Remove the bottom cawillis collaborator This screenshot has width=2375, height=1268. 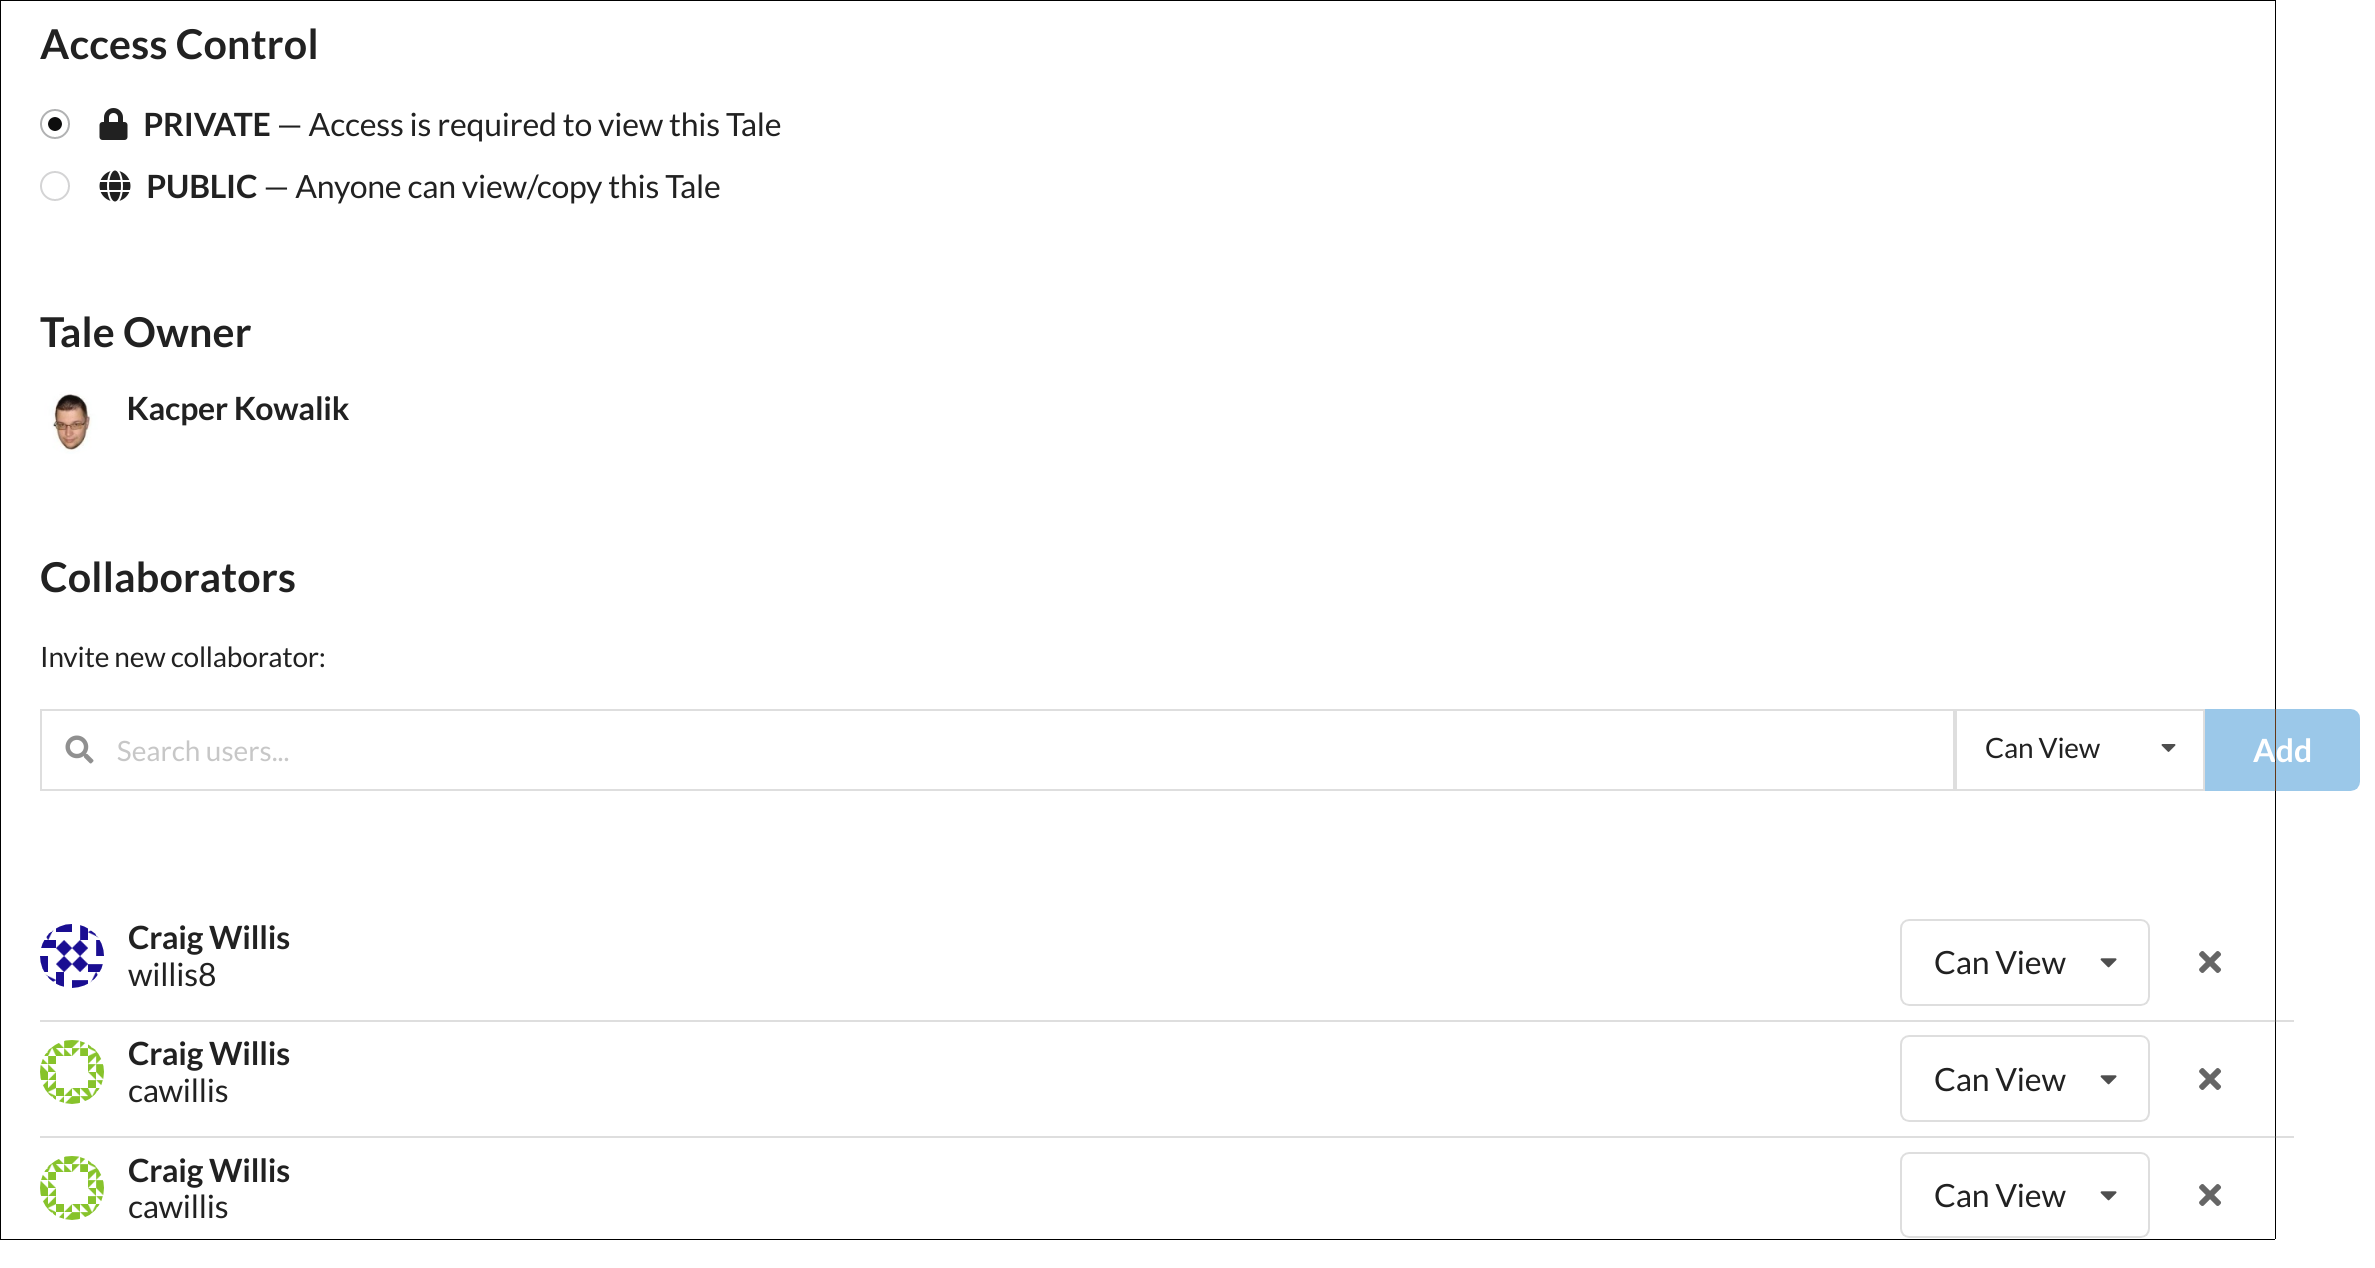pos(2210,1195)
